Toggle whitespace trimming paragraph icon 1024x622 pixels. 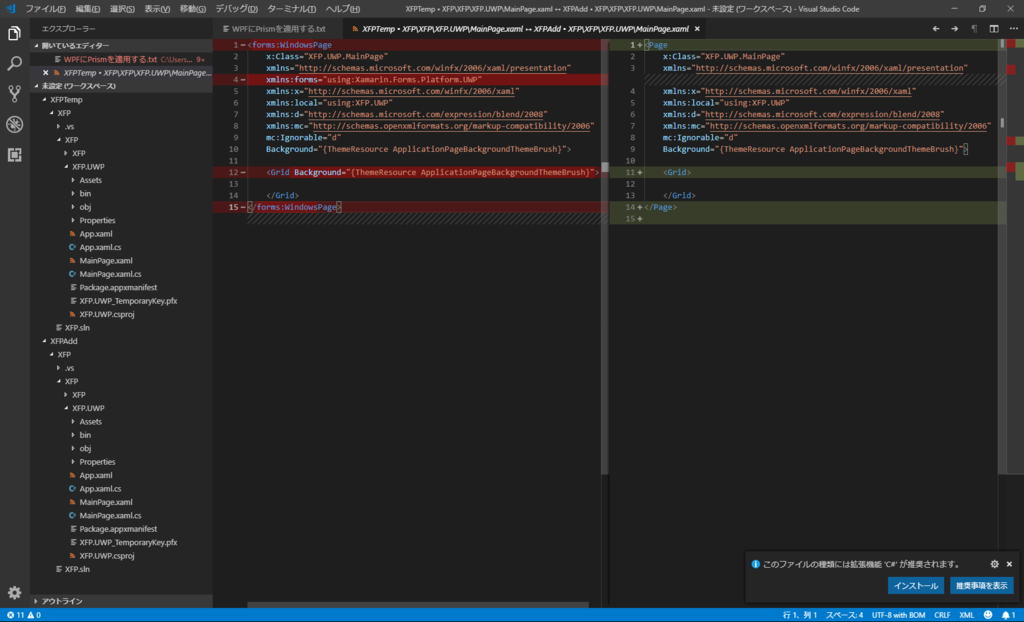coord(974,29)
